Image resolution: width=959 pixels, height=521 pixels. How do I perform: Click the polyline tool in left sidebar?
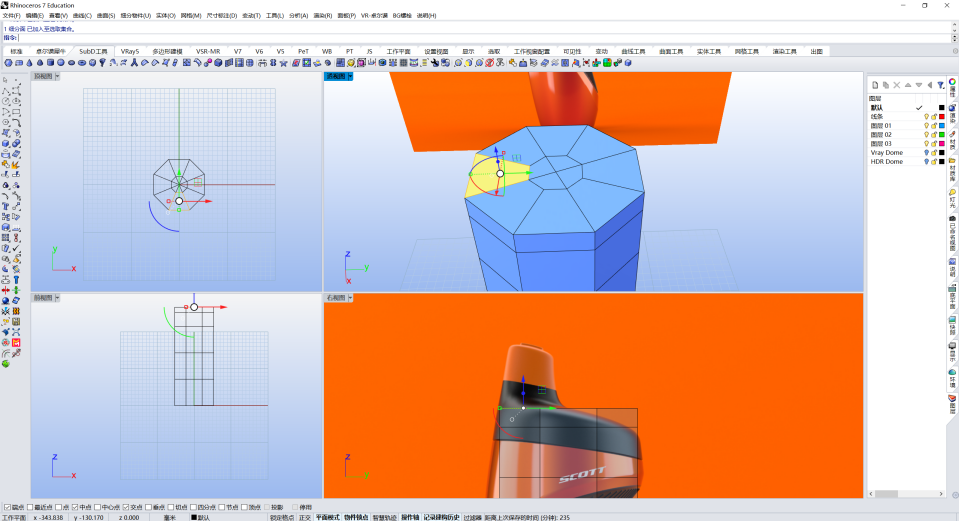(6, 91)
